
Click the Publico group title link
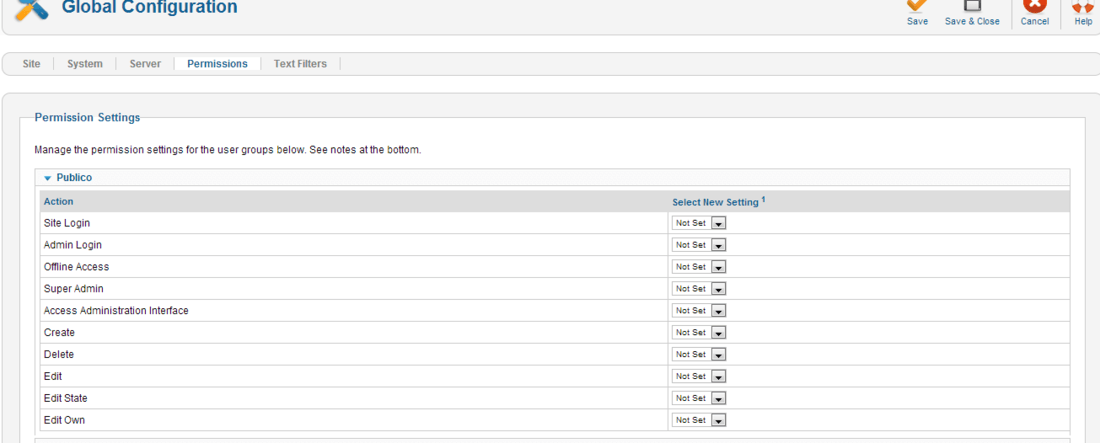click(74, 178)
